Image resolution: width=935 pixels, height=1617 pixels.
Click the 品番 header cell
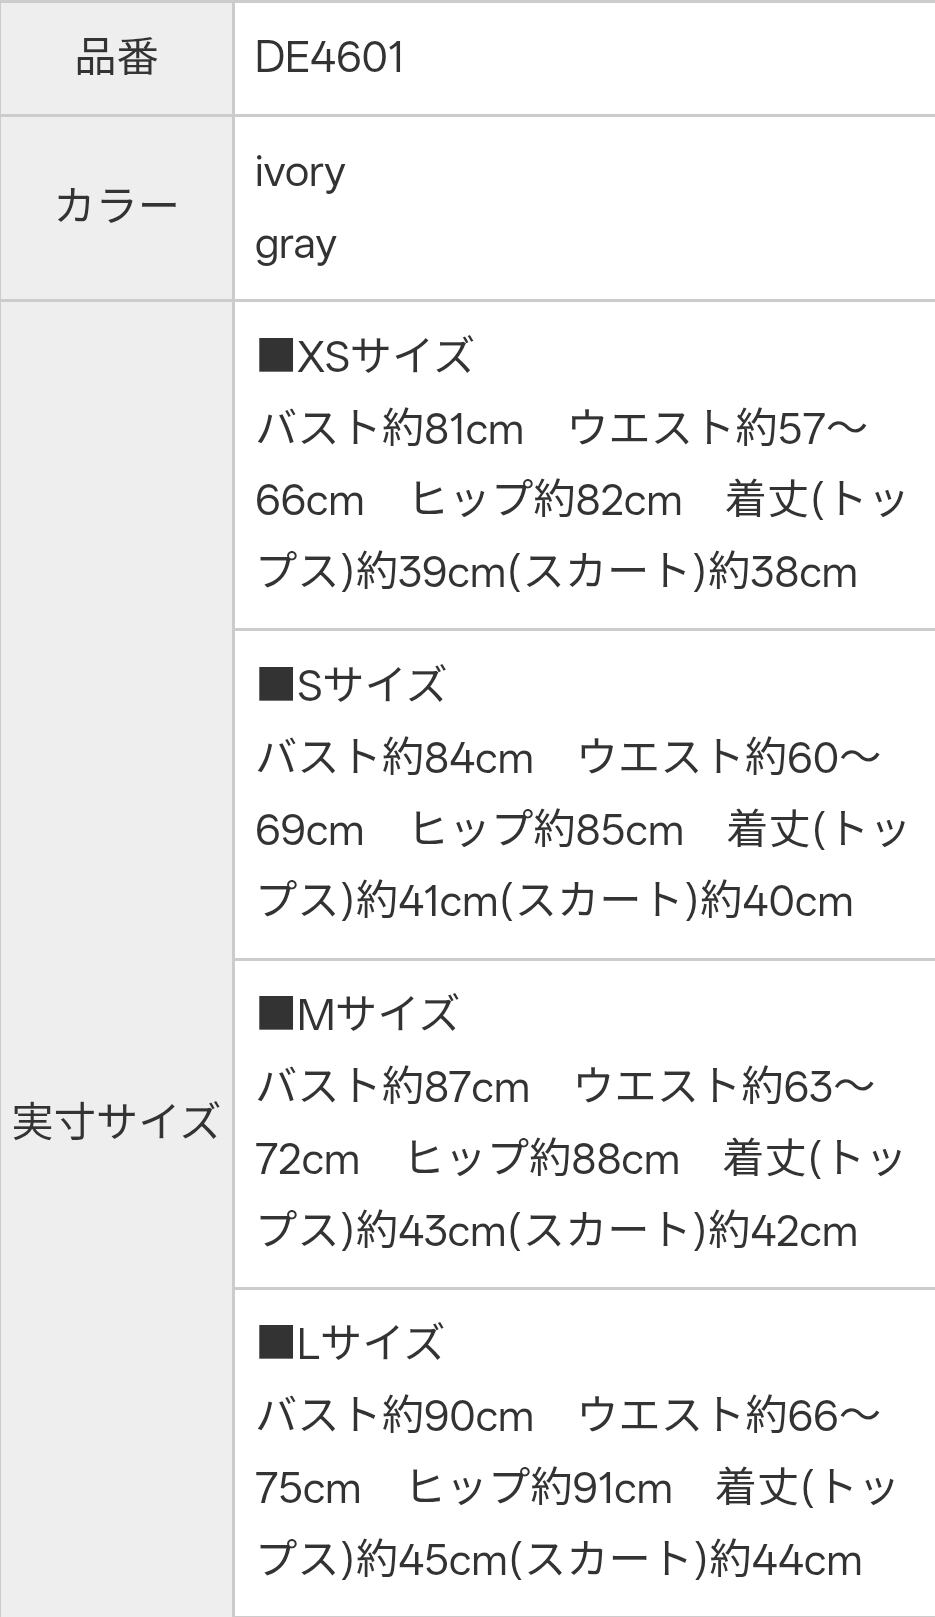coord(117,58)
